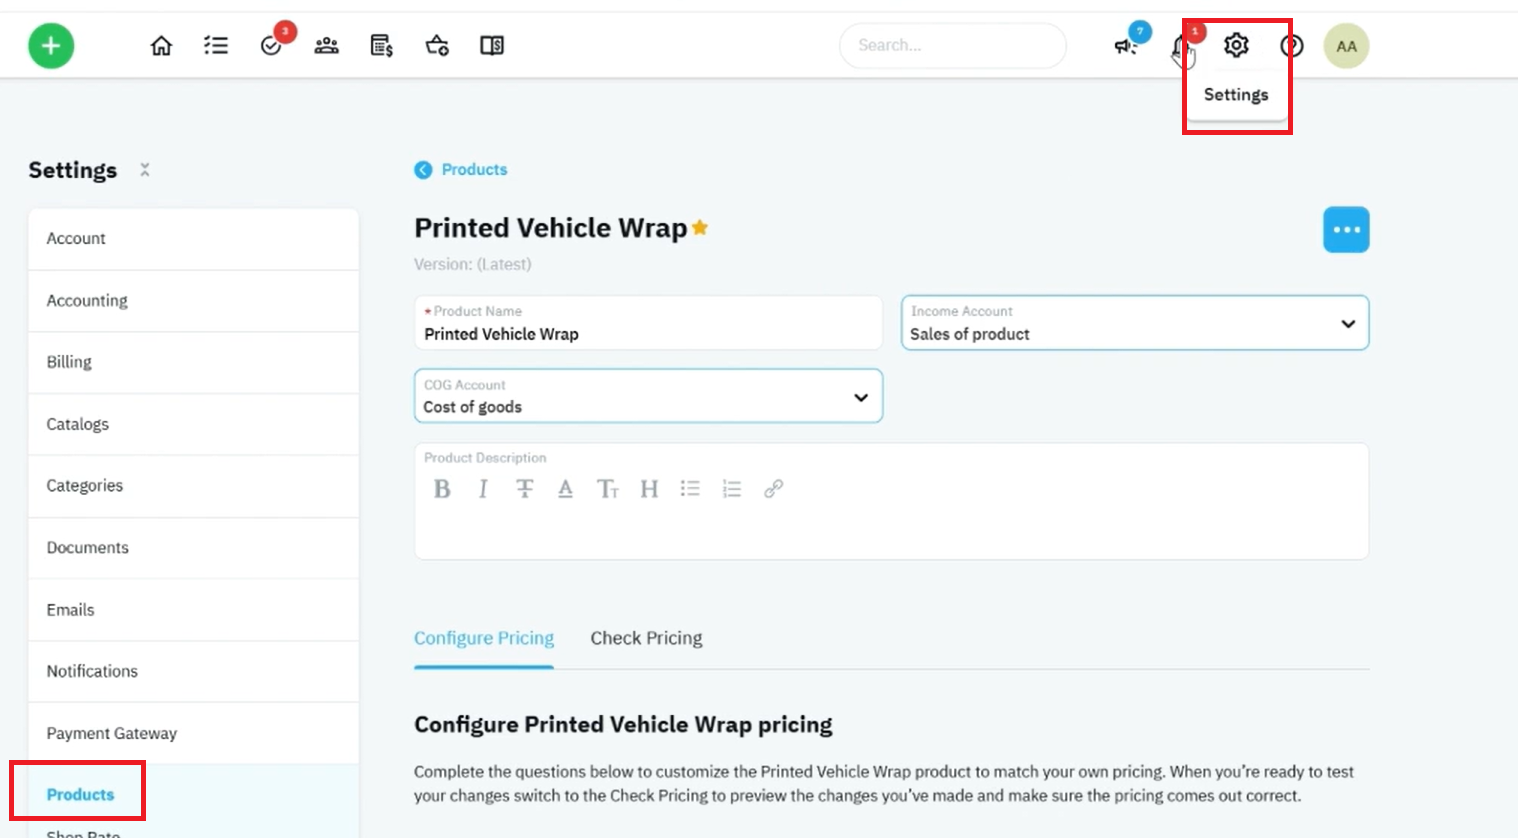The image size is (1518, 838).
Task: Apply strikethrough in description editor
Action: click(524, 489)
